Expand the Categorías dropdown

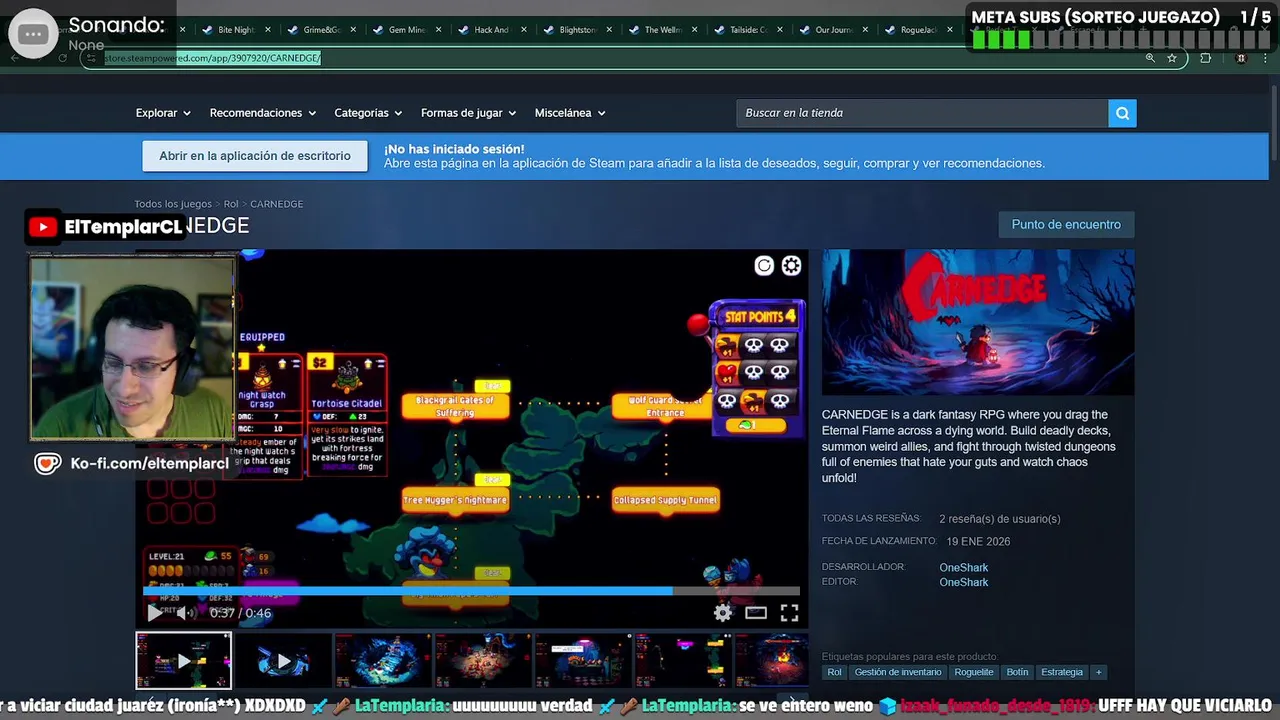(368, 113)
